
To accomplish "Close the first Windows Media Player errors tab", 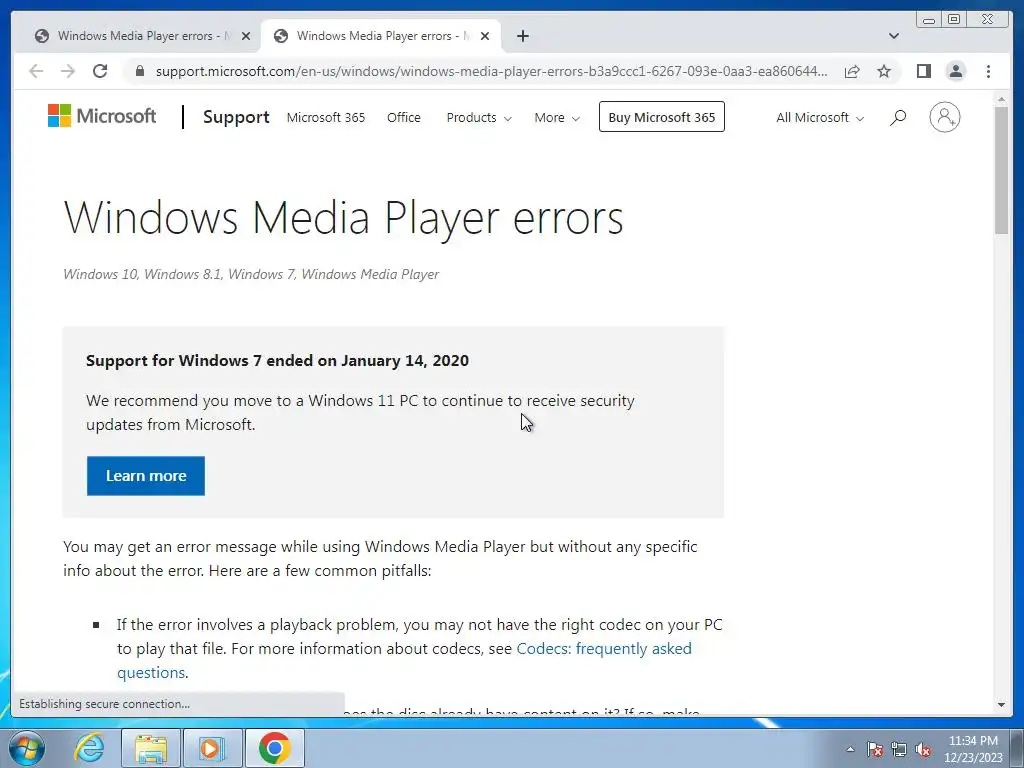I will coord(246,36).
